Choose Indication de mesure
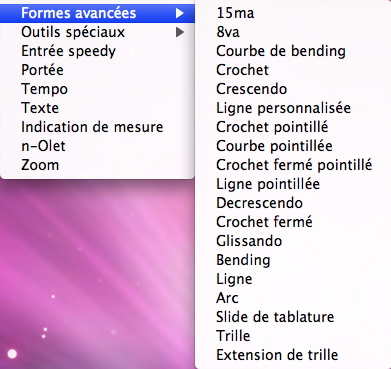 [x=97, y=127]
